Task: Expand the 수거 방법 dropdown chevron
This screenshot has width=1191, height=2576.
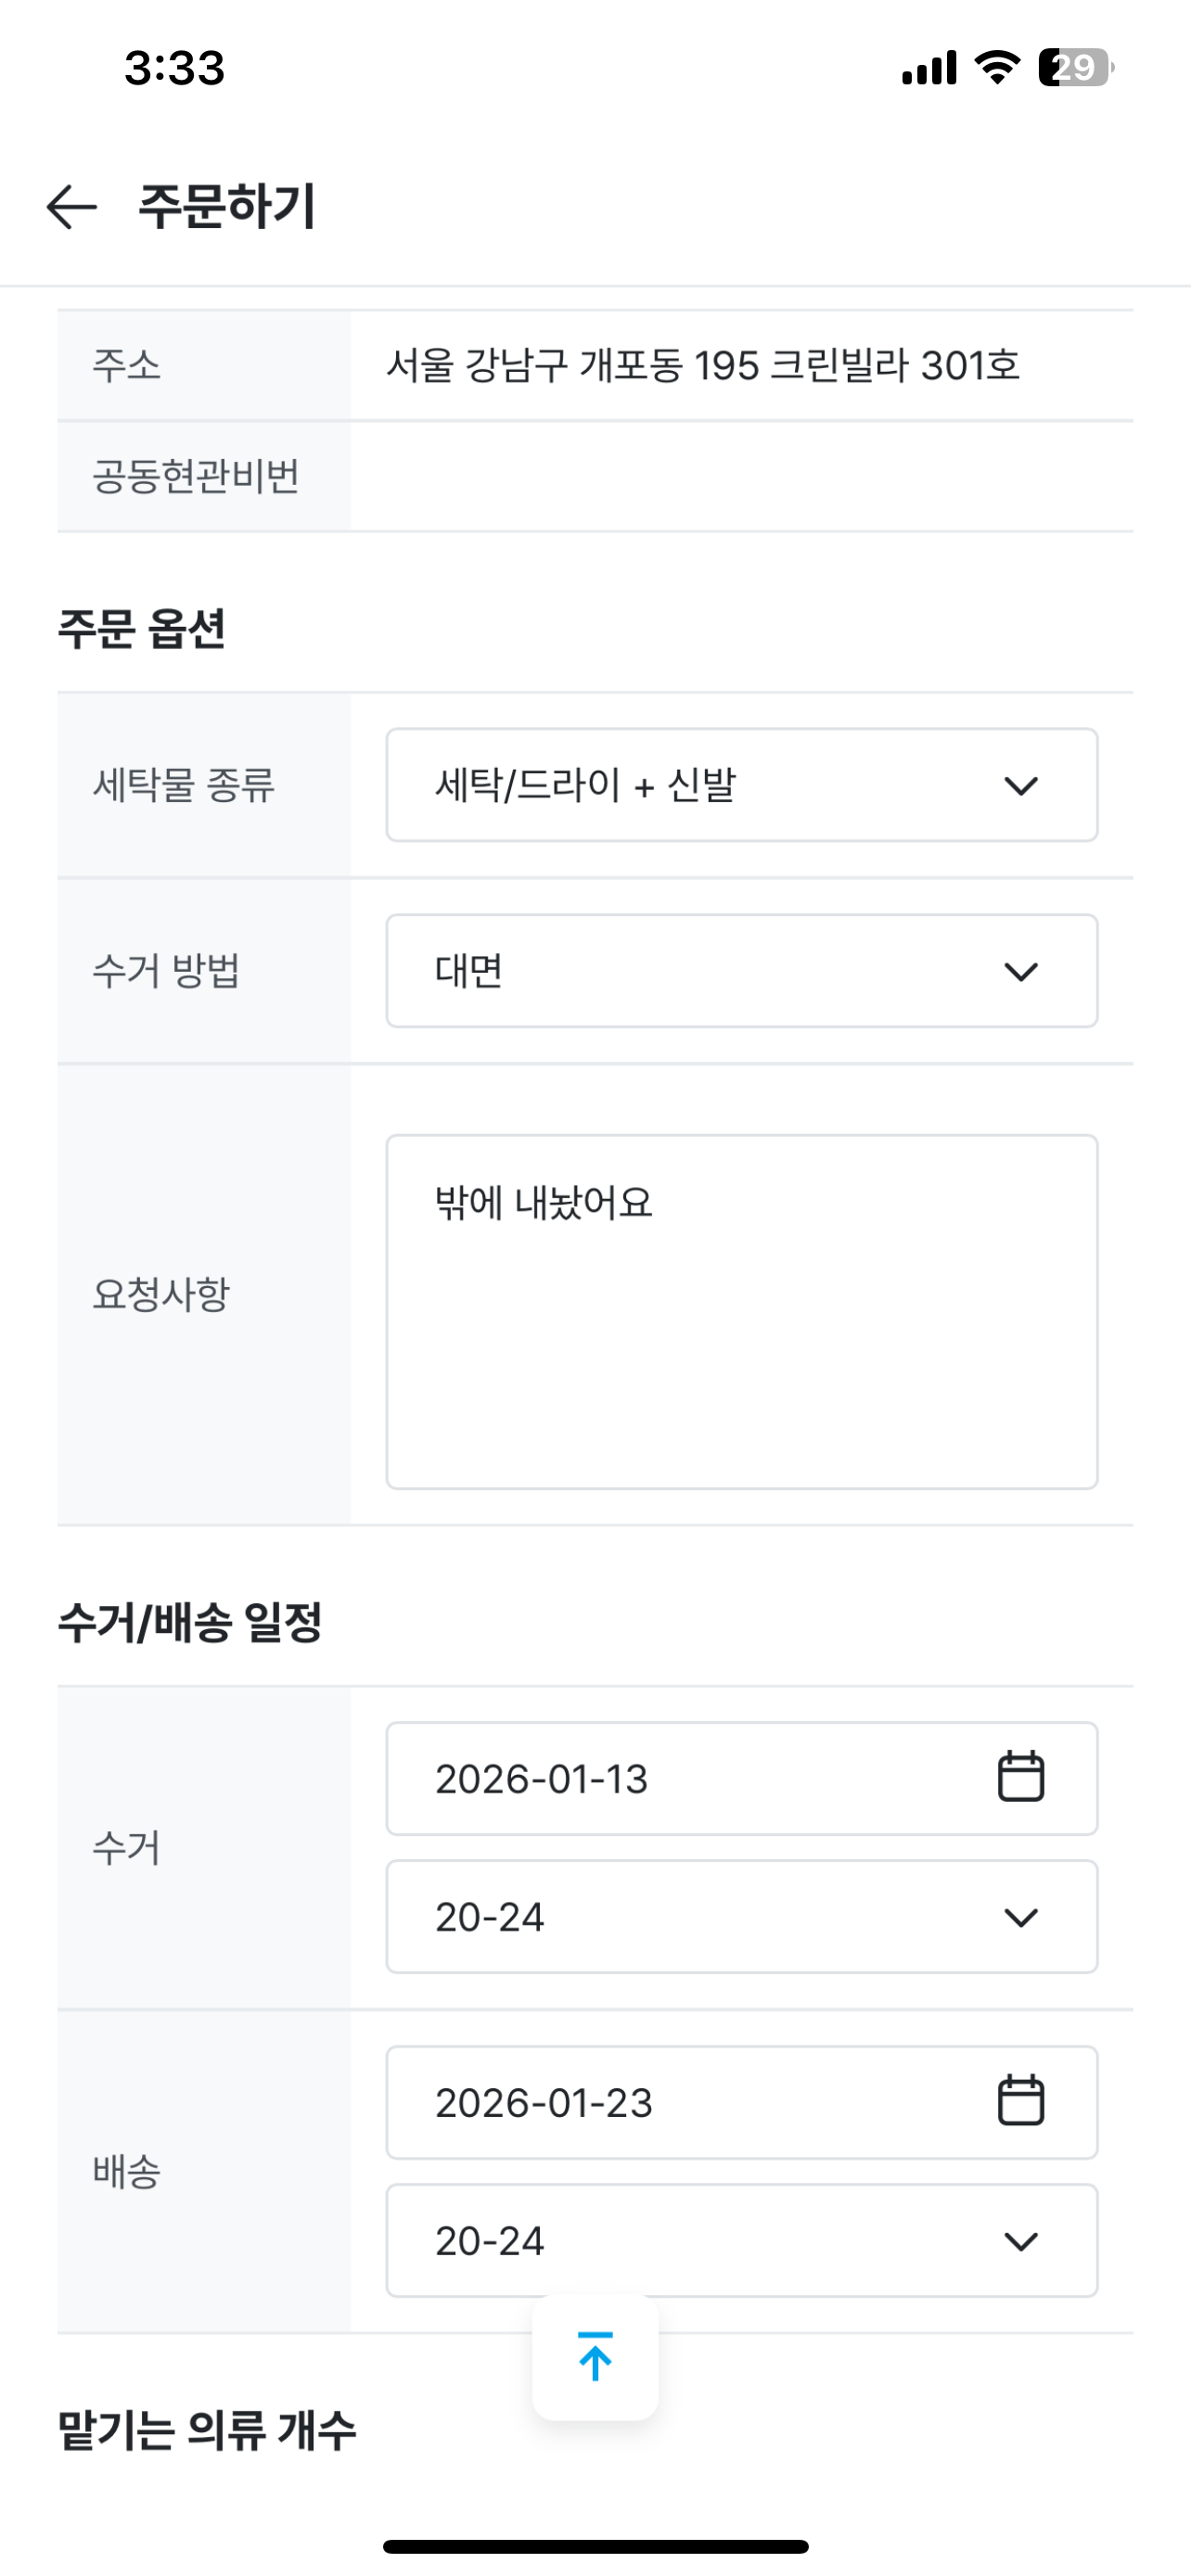Action: [1020, 971]
